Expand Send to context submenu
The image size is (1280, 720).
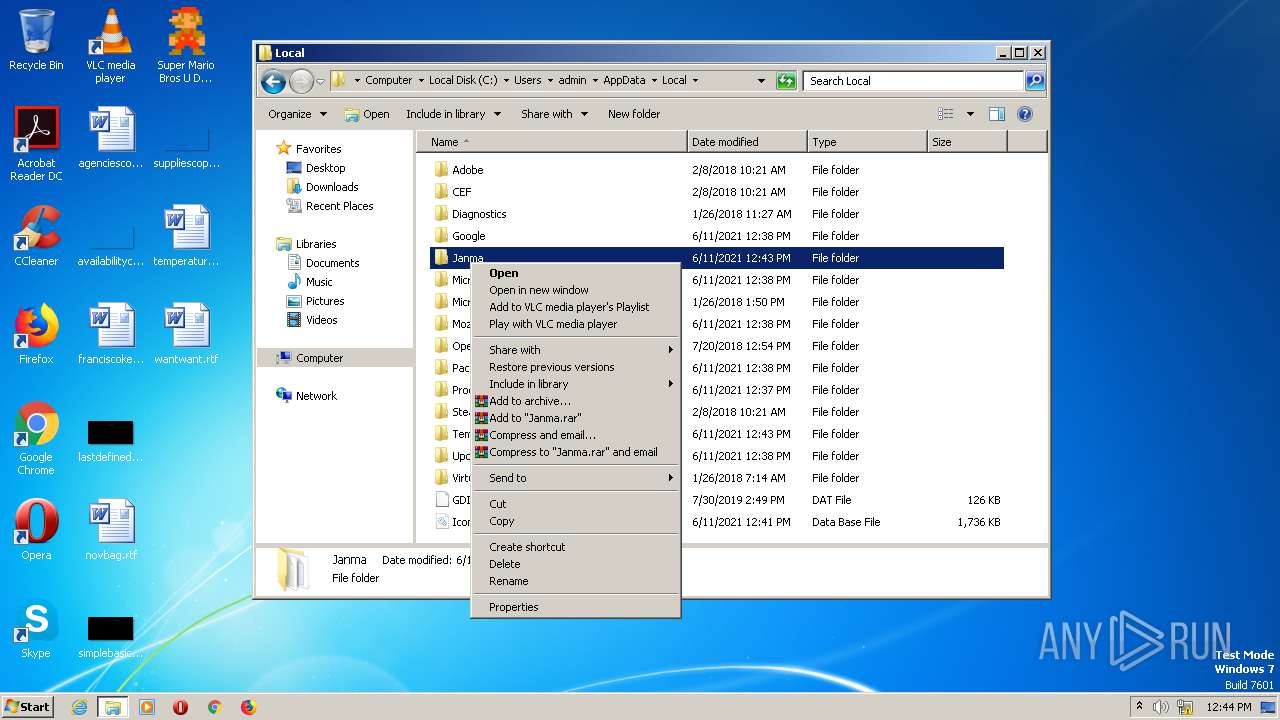tap(576, 478)
